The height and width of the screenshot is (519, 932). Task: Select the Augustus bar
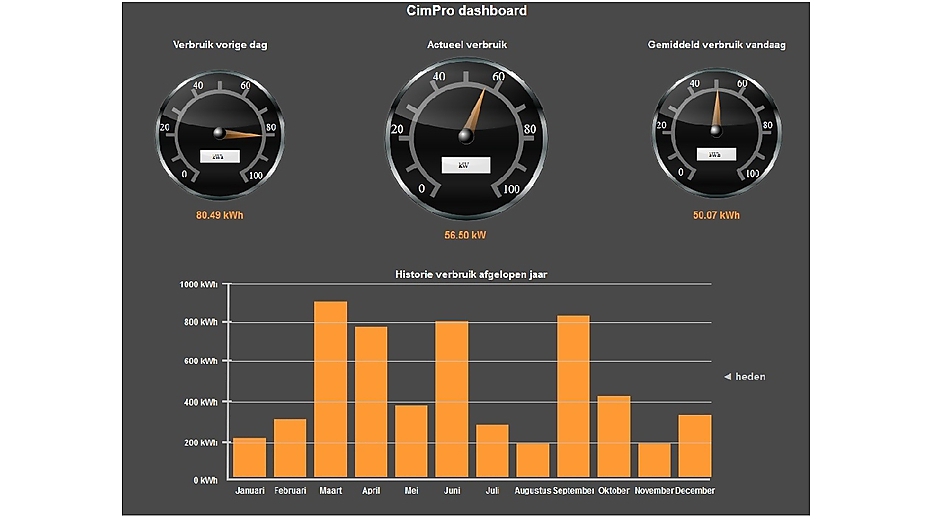pos(533,460)
